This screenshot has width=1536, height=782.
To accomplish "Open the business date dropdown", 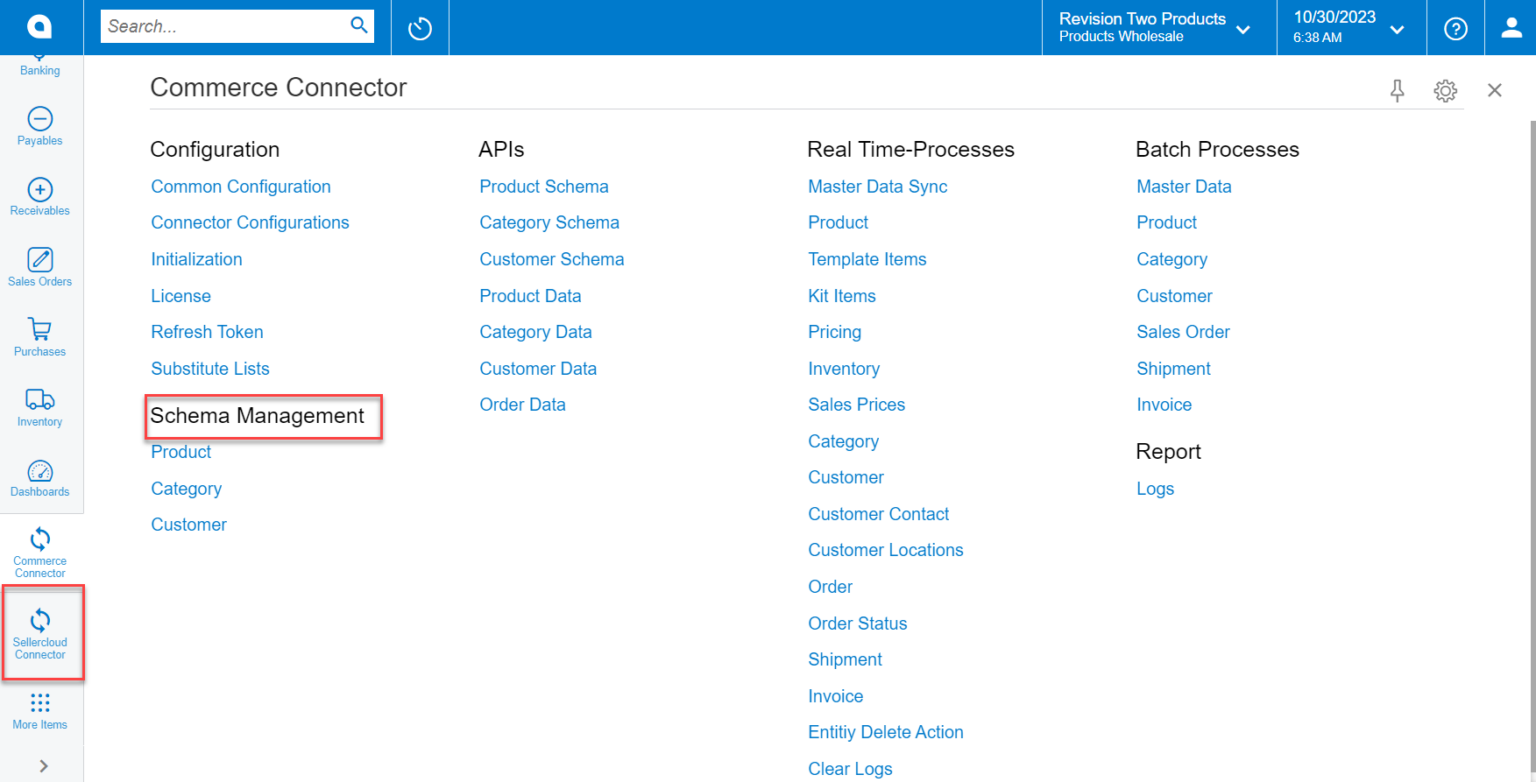I will coord(1348,27).
